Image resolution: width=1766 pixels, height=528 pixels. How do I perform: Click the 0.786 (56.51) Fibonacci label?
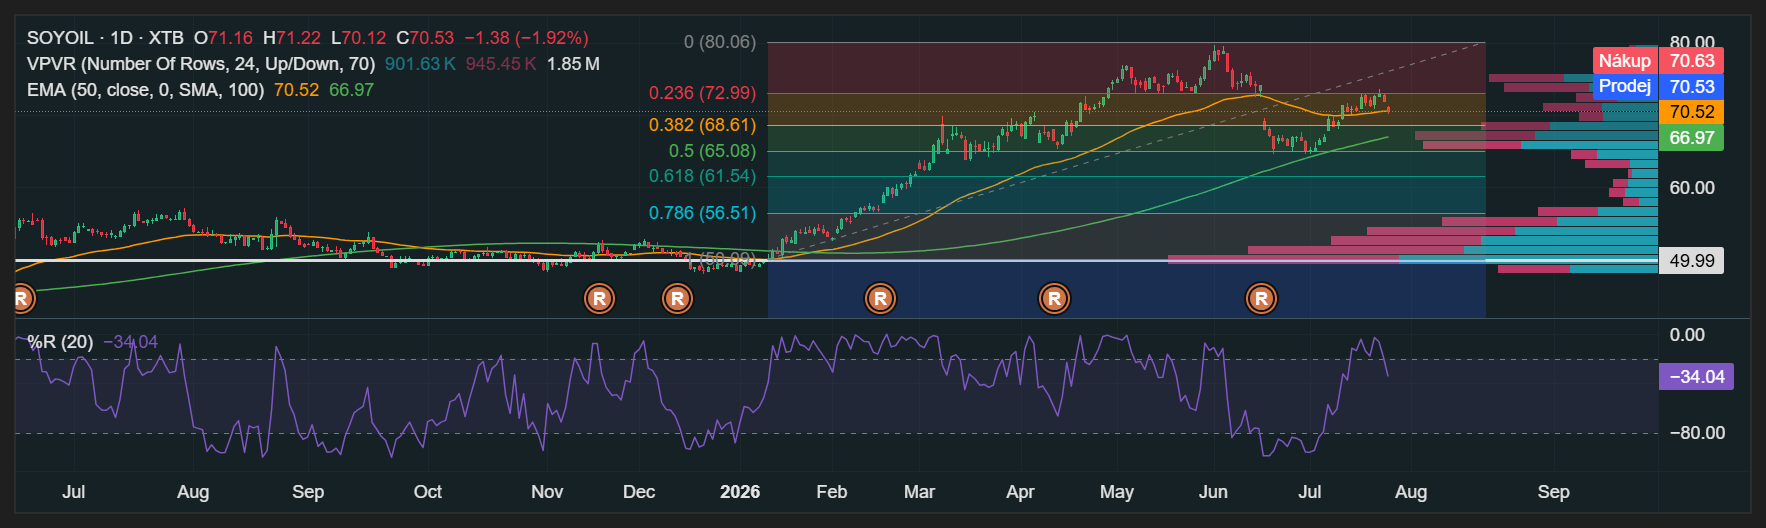click(x=702, y=213)
